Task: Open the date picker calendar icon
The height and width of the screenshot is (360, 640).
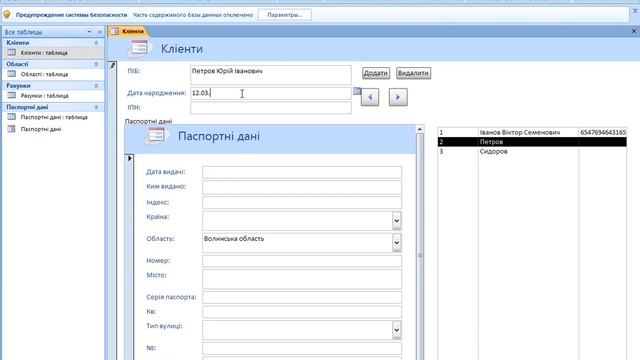Action: (357, 91)
